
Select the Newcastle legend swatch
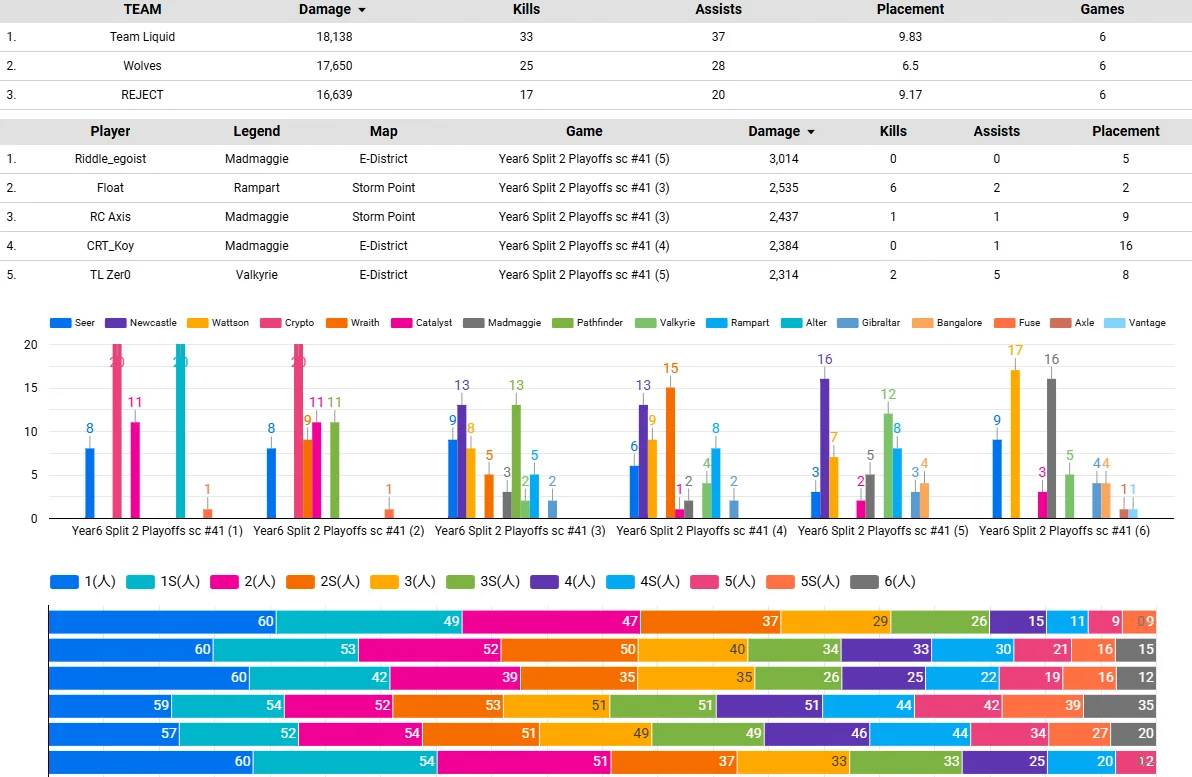coord(116,323)
